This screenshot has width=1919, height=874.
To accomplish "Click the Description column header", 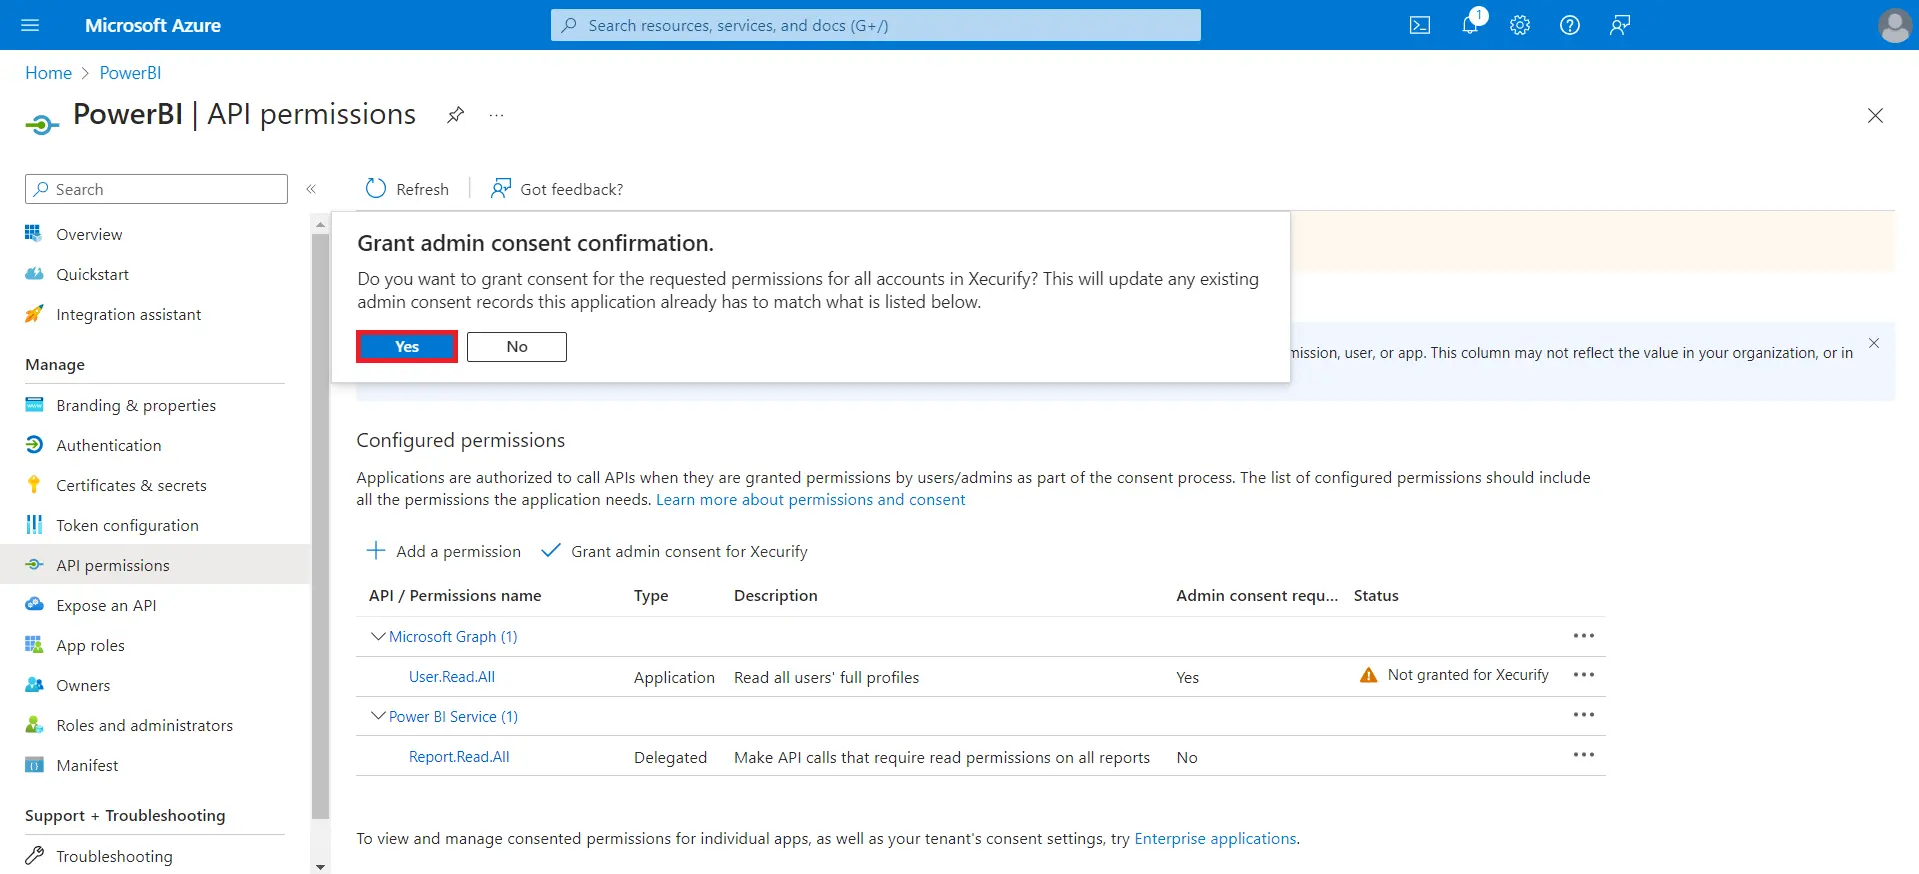I will click(776, 596).
